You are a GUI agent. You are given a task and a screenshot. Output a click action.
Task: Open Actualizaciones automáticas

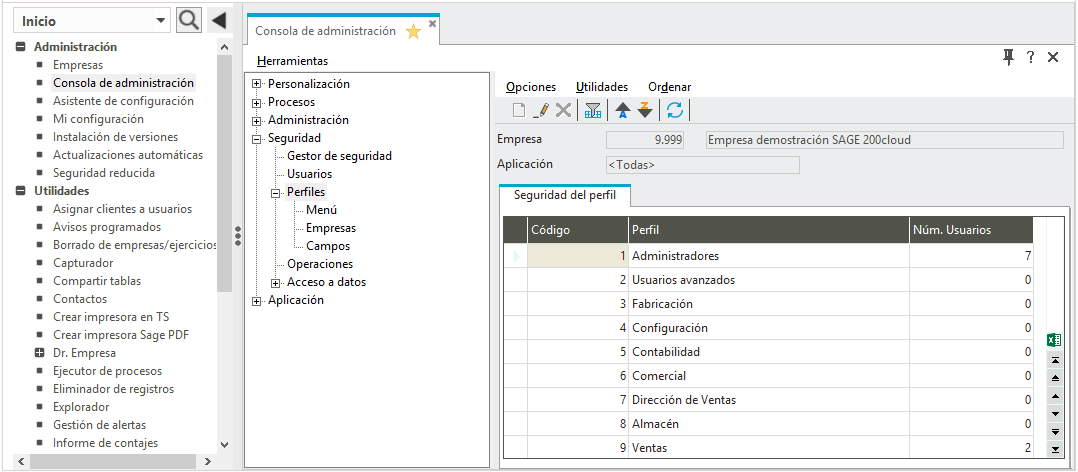128,155
